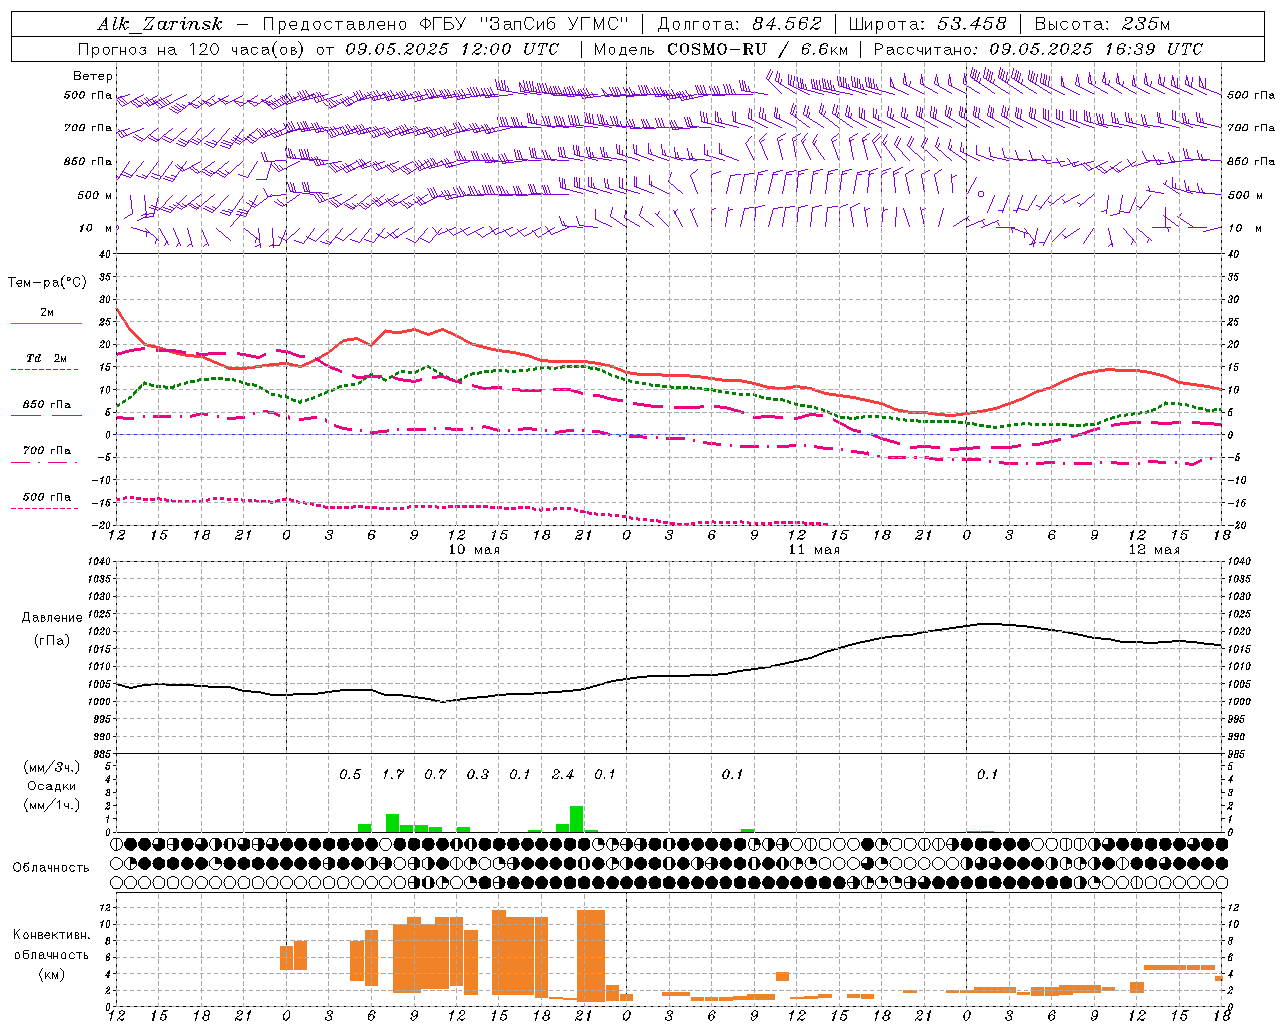Click the Ветер wind panel label
The width and height of the screenshot is (1280, 1024).
[93, 76]
